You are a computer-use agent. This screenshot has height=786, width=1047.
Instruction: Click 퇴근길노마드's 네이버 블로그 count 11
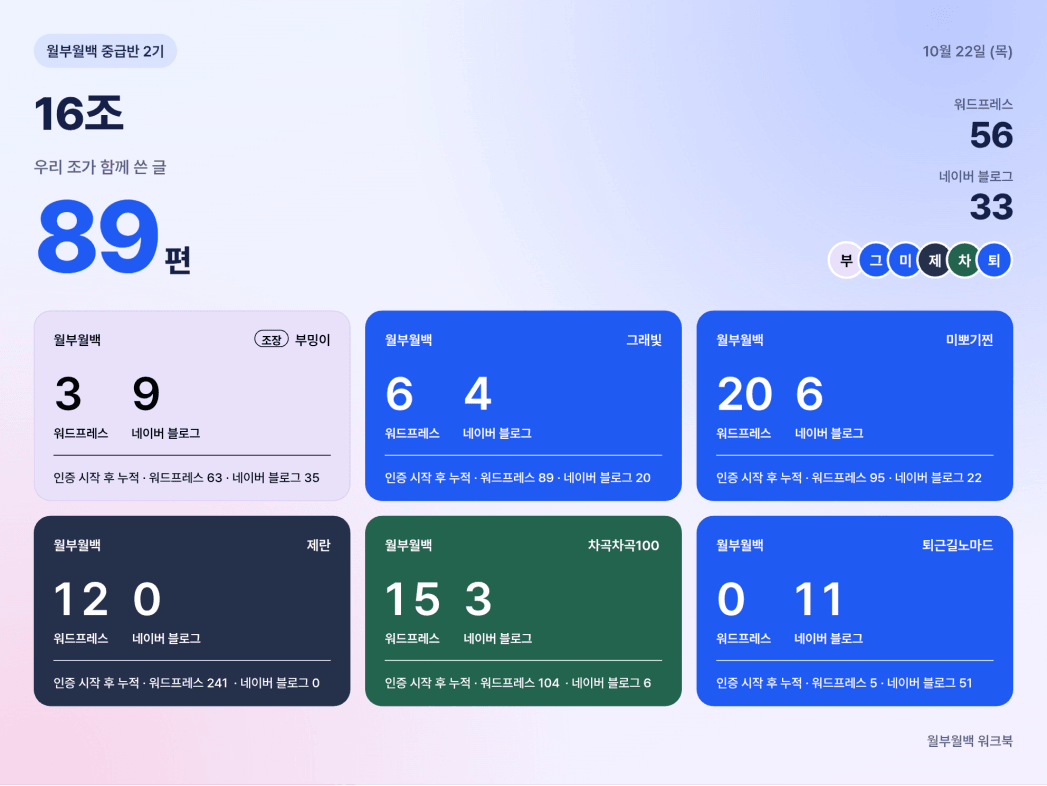pyautogui.click(x=818, y=598)
